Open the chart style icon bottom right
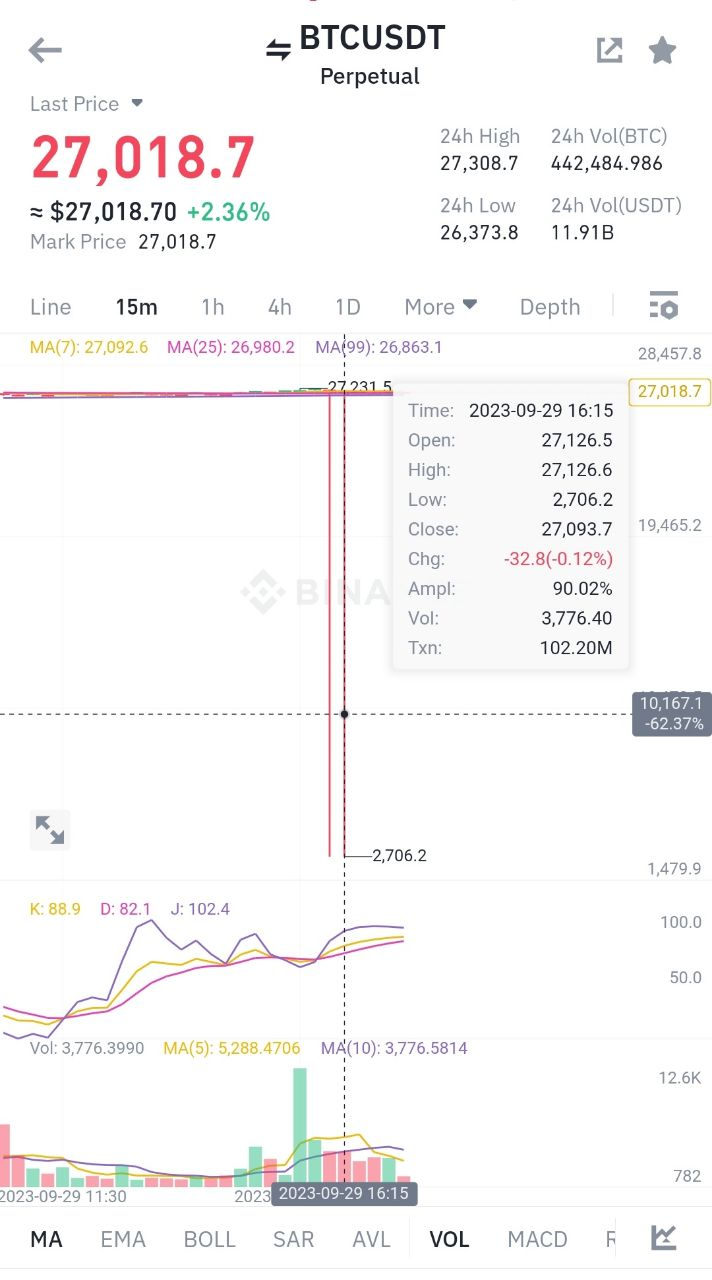 665,1238
